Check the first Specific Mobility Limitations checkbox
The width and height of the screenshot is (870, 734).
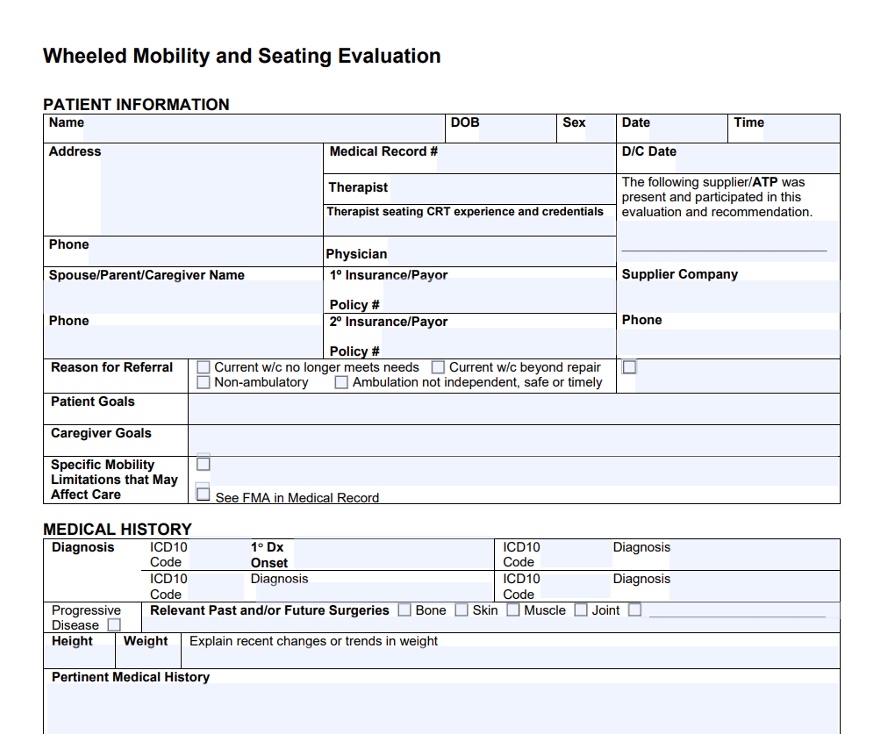click(203, 464)
